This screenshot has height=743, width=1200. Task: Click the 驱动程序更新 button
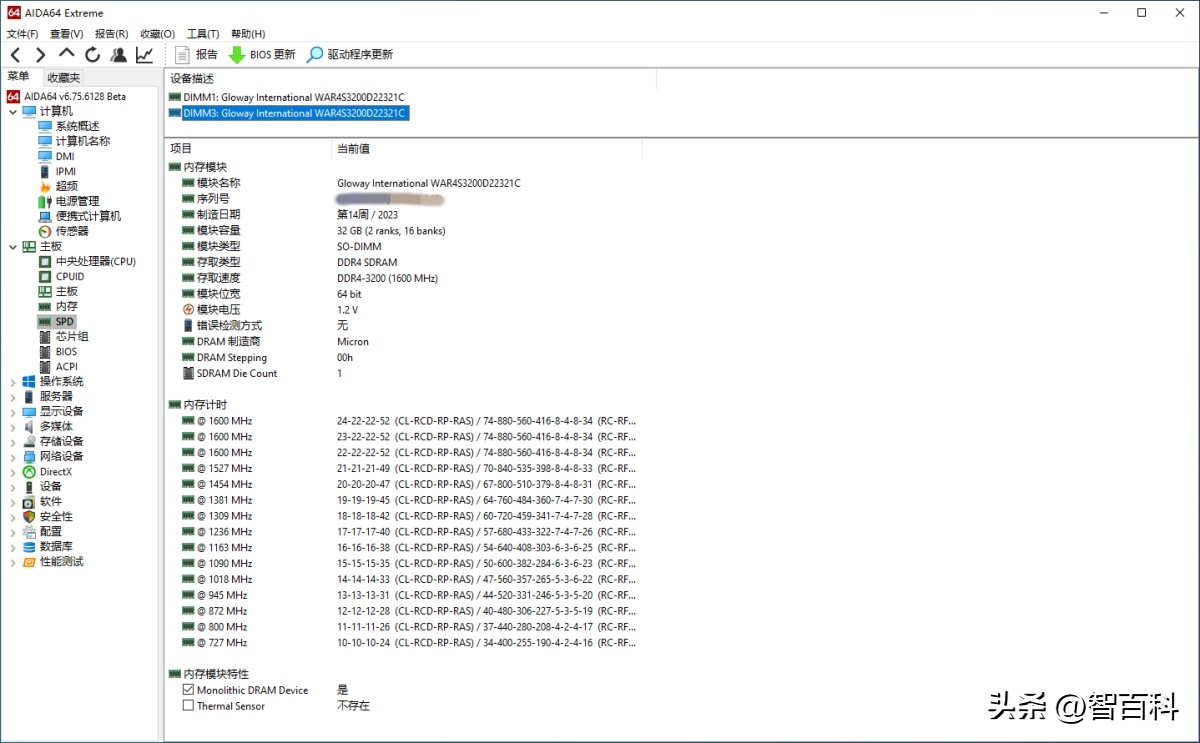(x=350, y=55)
